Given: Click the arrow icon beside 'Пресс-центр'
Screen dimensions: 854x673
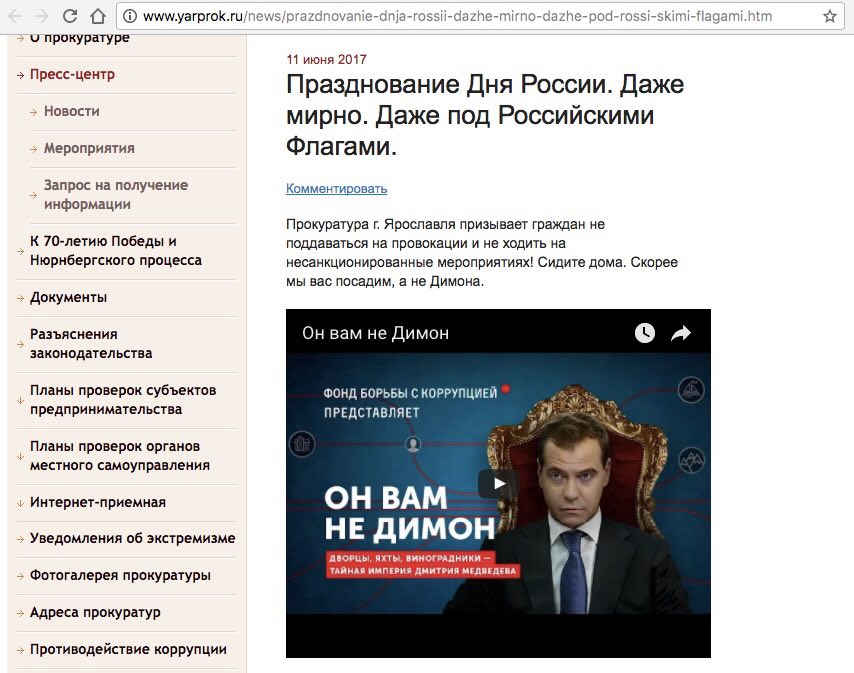Looking at the screenshot, I should pyautogui.click(x=21, y=75).
